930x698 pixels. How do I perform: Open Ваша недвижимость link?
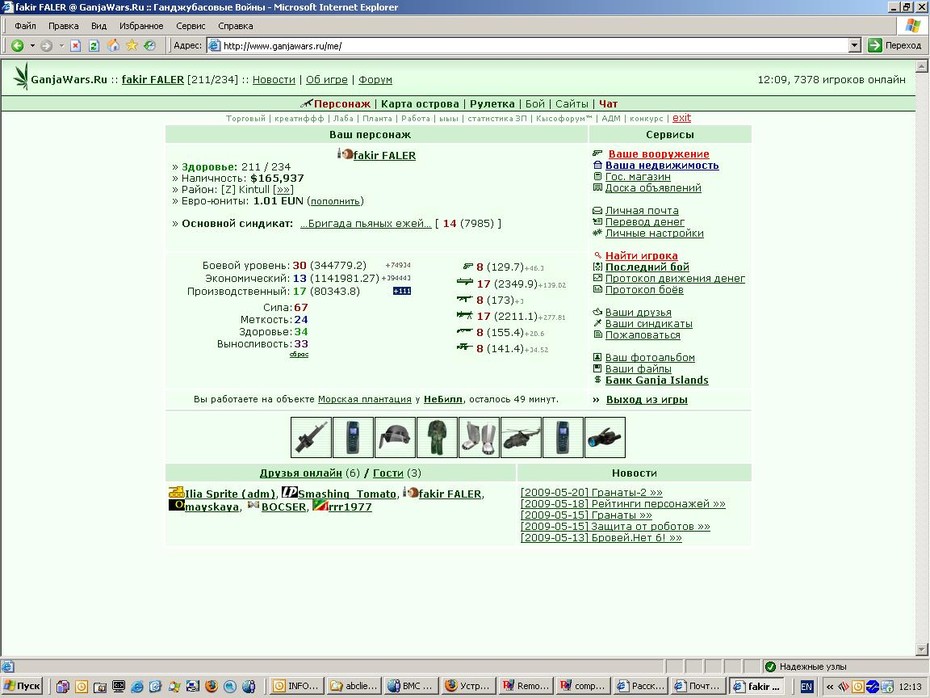click(662, 165)
